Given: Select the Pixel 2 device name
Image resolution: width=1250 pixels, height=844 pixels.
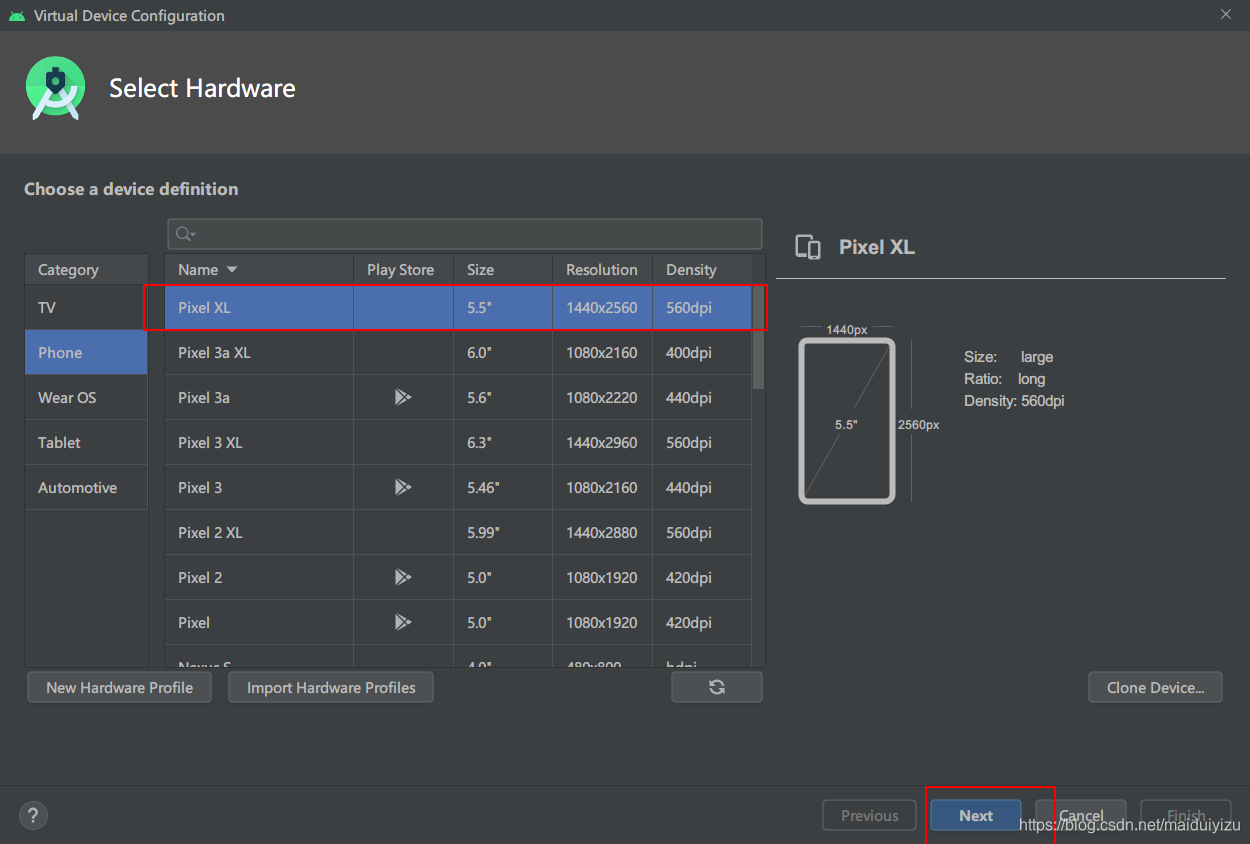Looking at the screenshot, I should click(200, 577).
